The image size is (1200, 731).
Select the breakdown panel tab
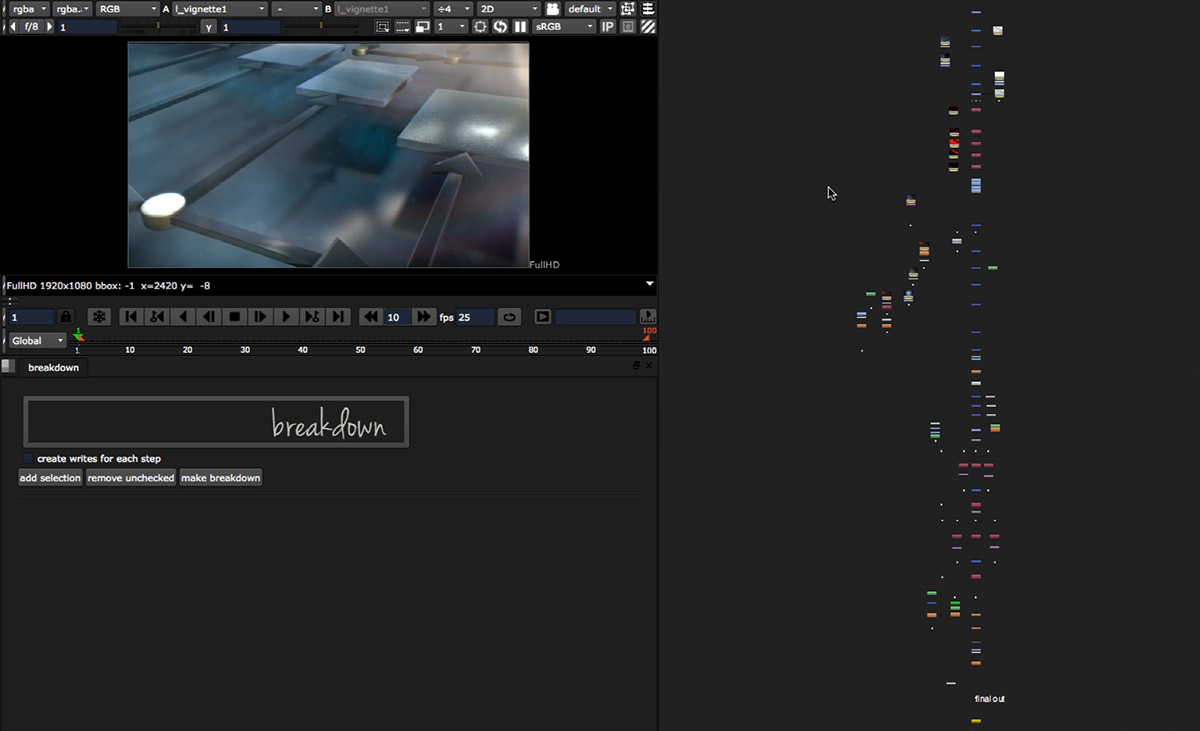coord(53,368)
